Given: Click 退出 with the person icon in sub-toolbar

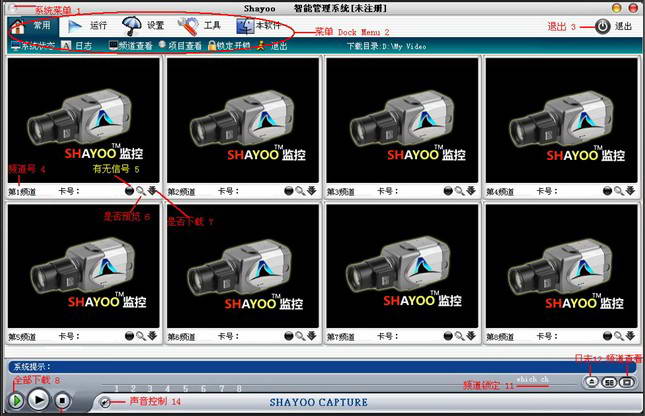Looking at the screenshot, I should point(272,46).
